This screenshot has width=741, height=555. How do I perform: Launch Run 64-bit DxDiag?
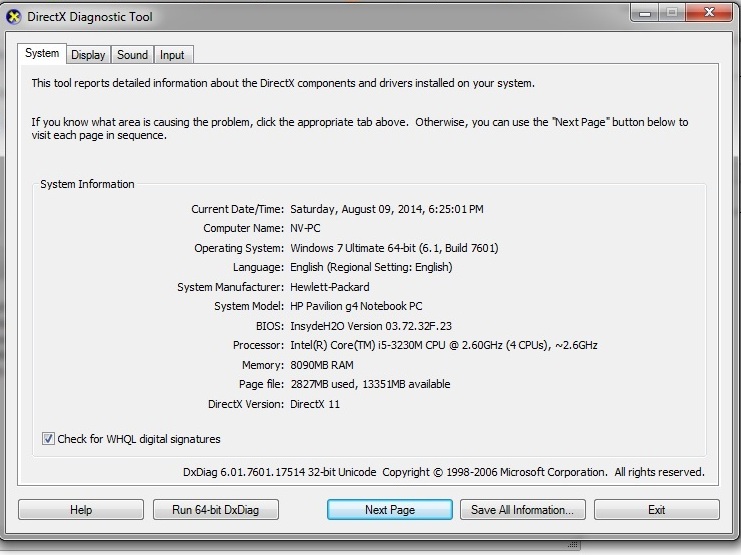pos(215,510)
